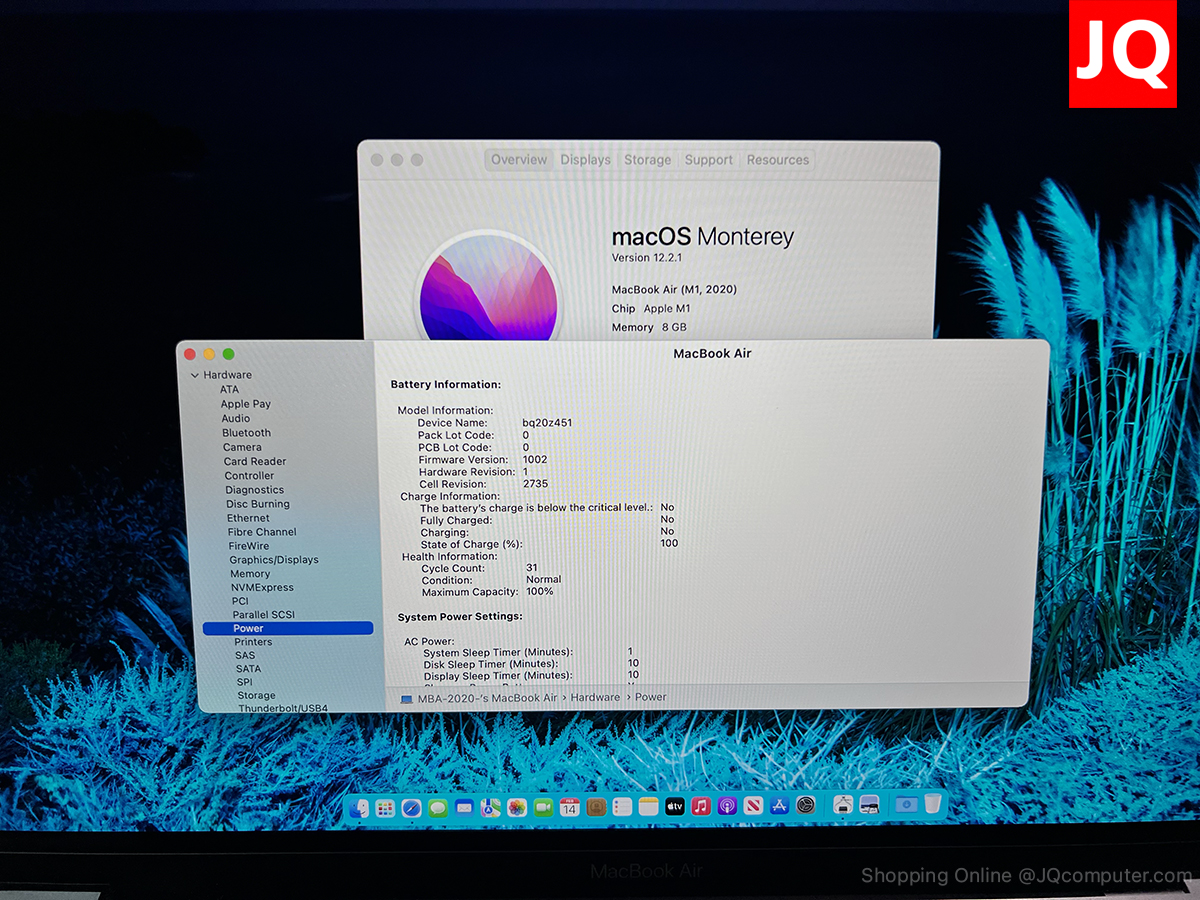Click Hardware in the path bar
1200x900 pixels.
(595, 698)
